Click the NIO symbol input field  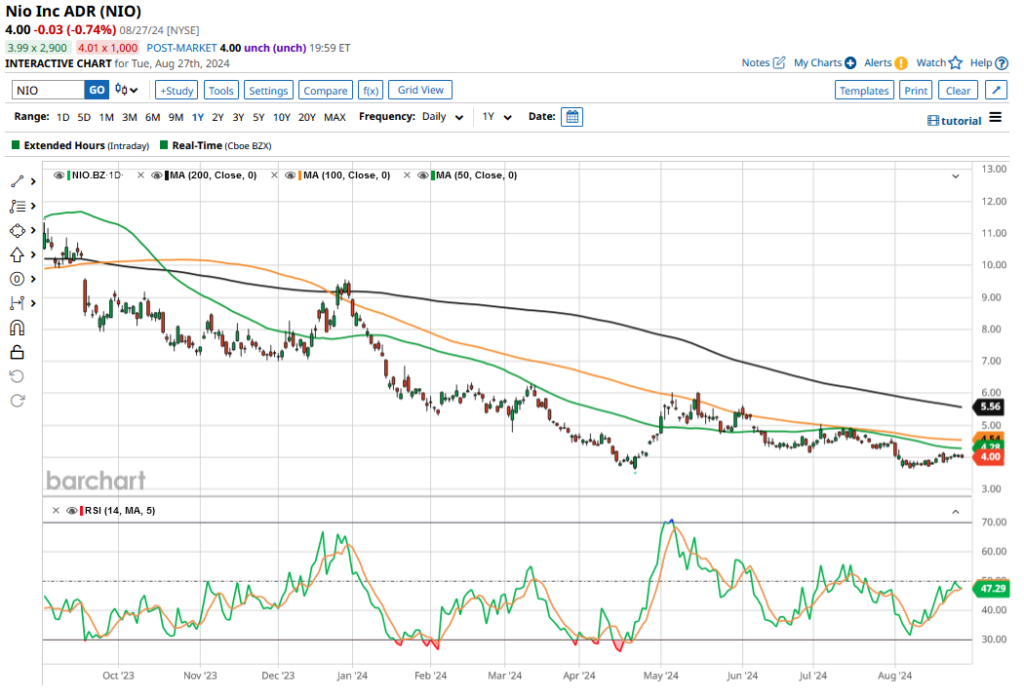pos(47,90)
